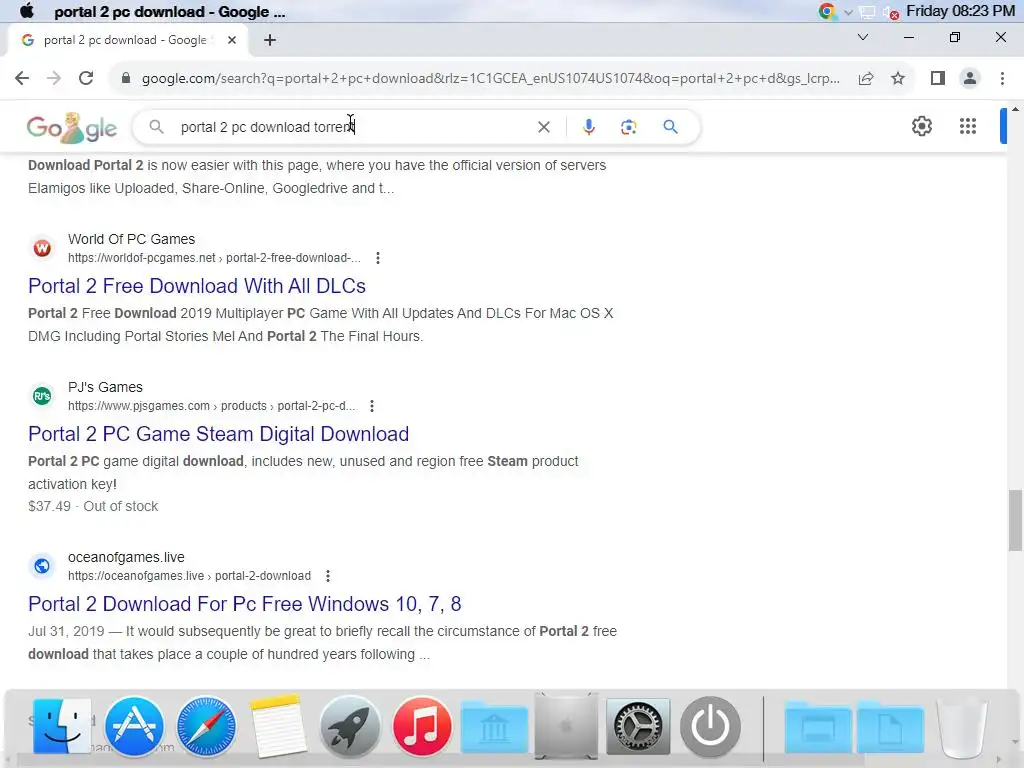This screenshot has width=1024, height=768.
Task: Open Portal 2 Download For Pc Free Windows link
Action: tap(244, 604)
